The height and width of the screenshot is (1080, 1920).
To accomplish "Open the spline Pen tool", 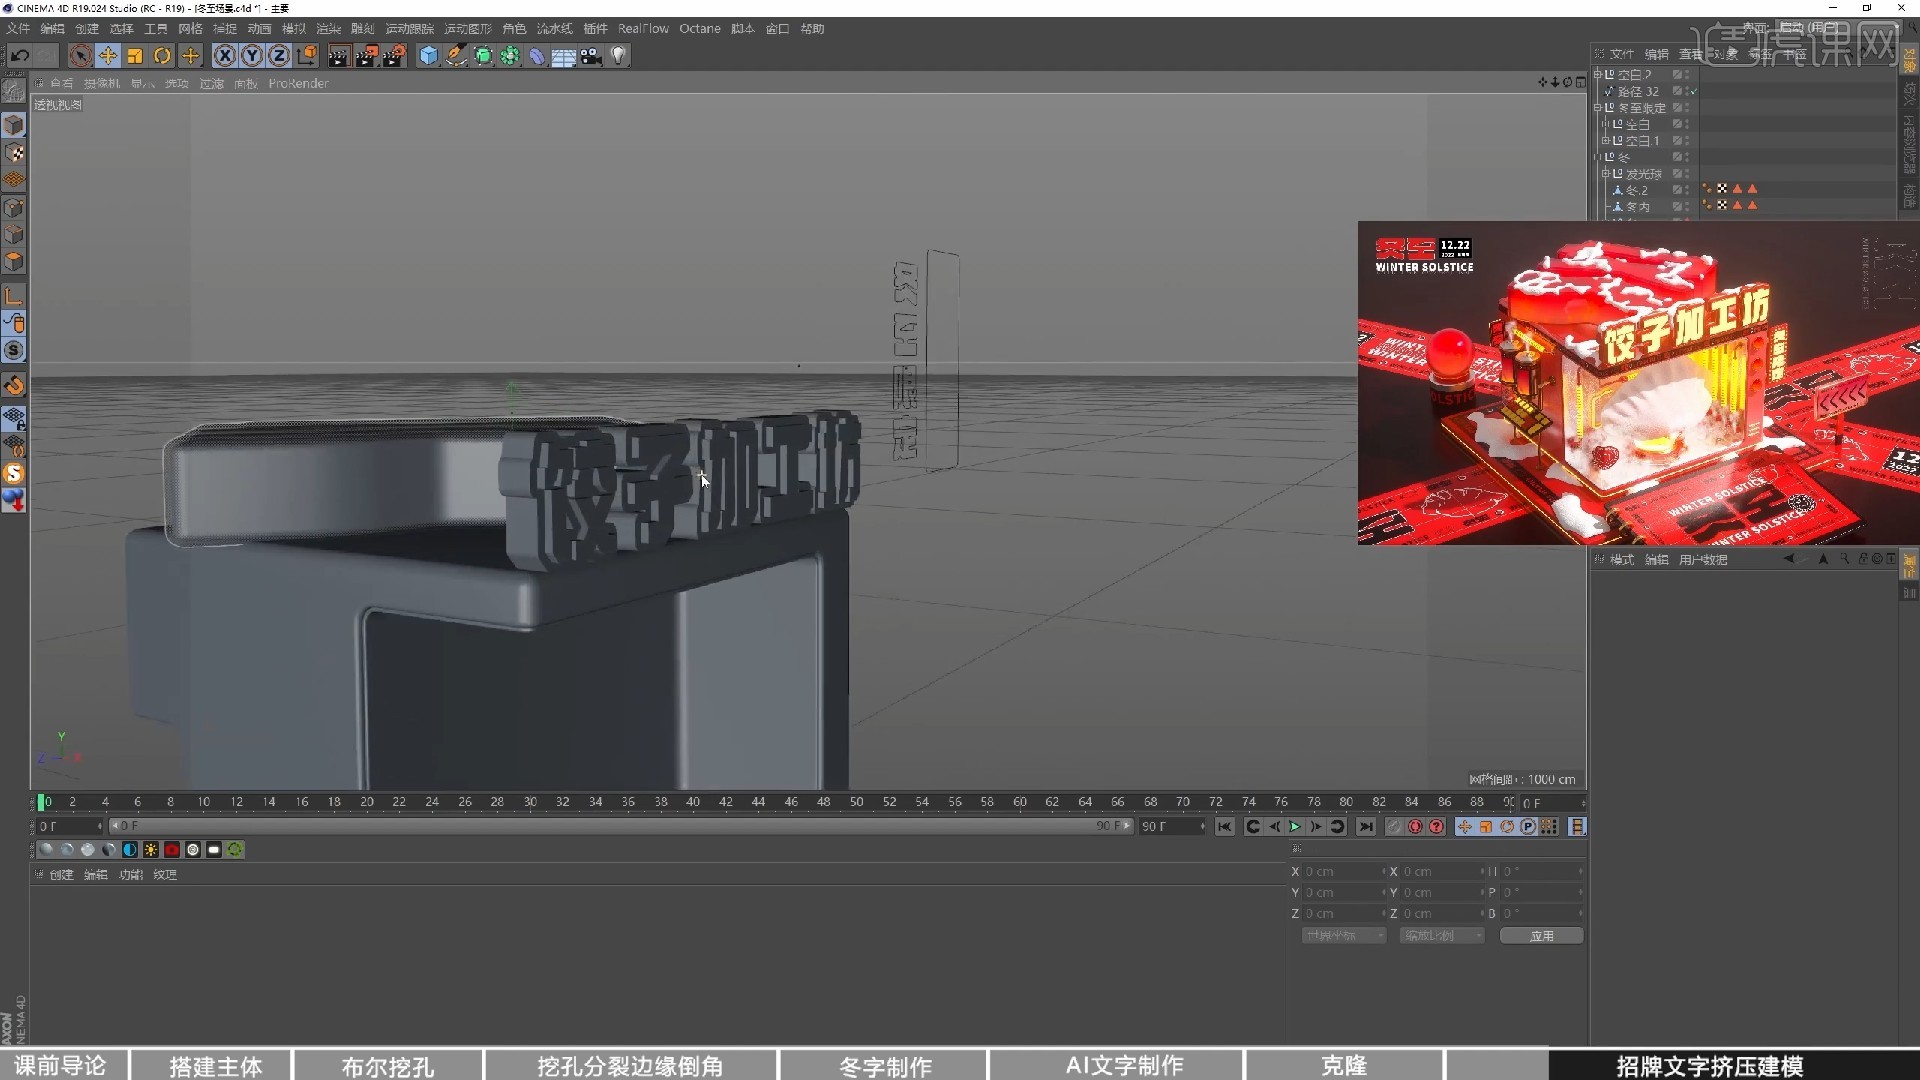I will [456, 56].
